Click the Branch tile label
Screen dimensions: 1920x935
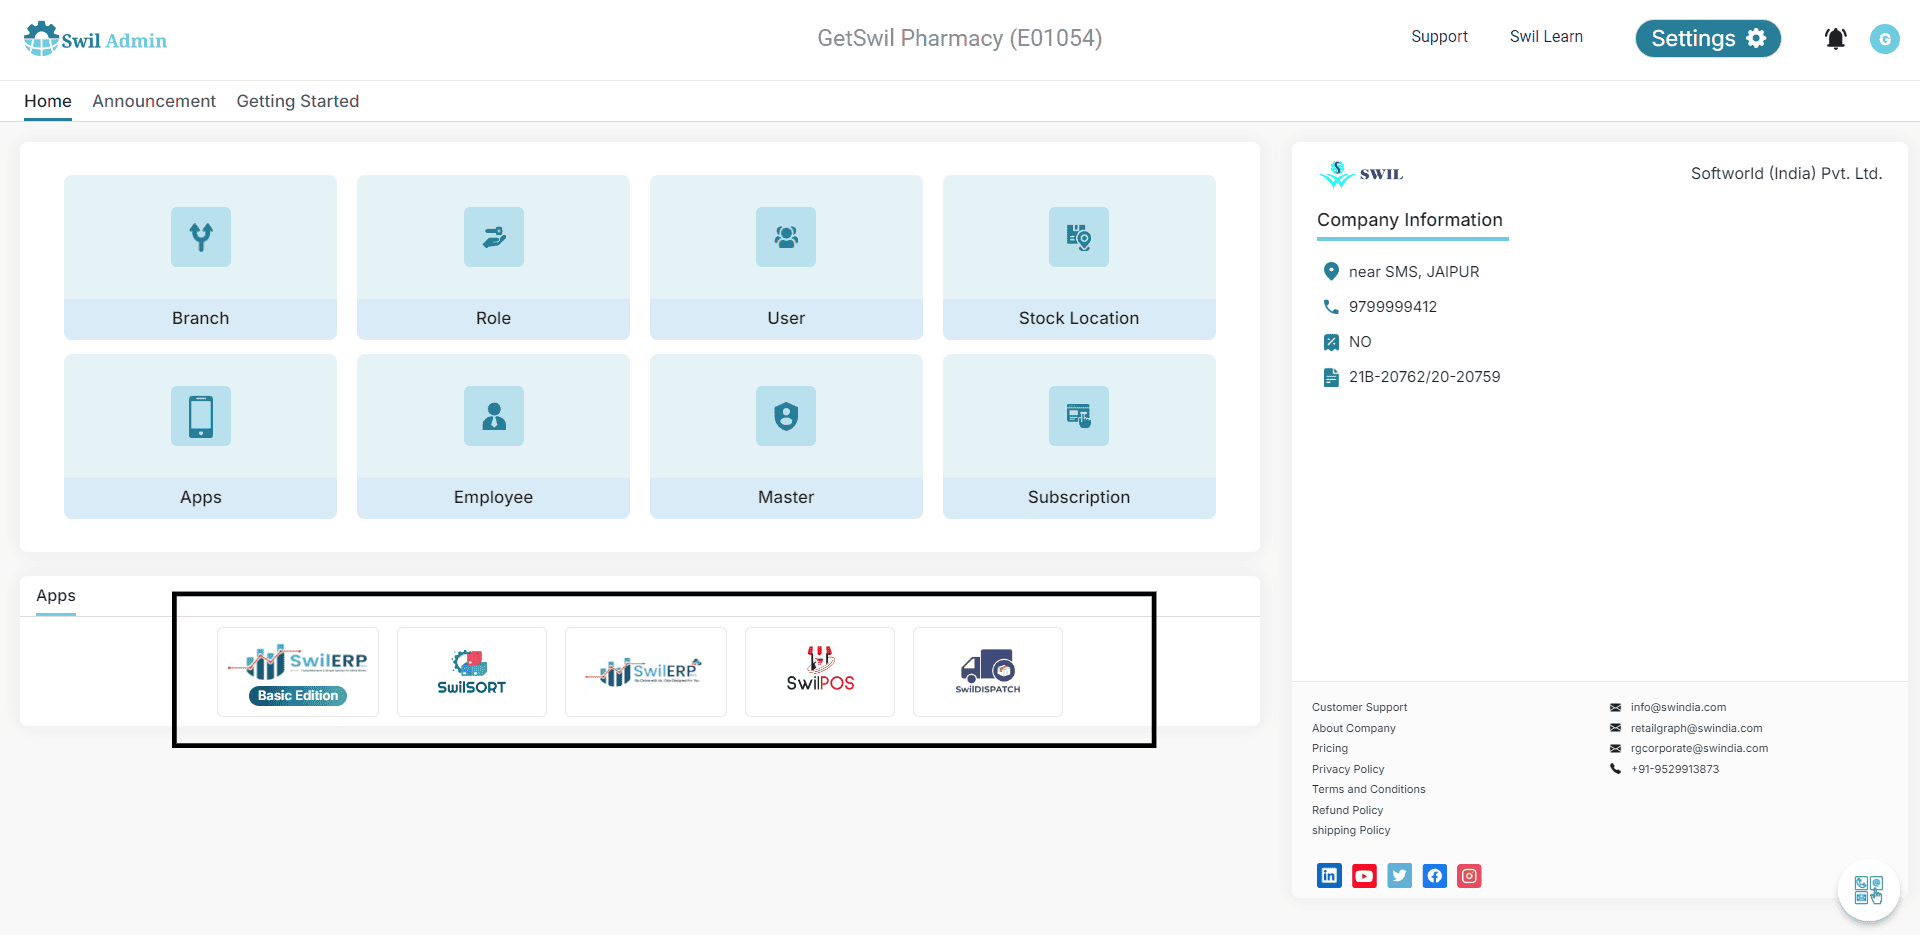pos(201,318)
